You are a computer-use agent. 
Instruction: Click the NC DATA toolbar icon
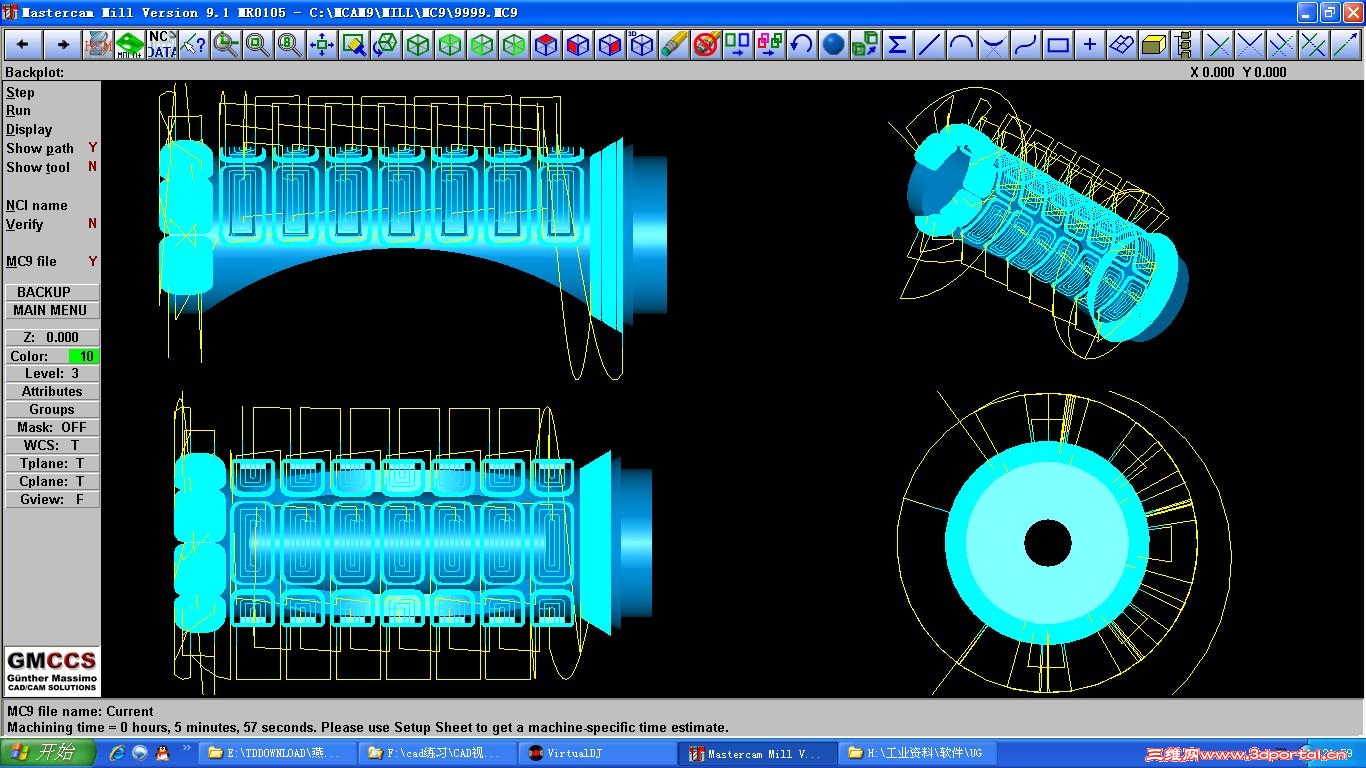[x=162, y=45]
